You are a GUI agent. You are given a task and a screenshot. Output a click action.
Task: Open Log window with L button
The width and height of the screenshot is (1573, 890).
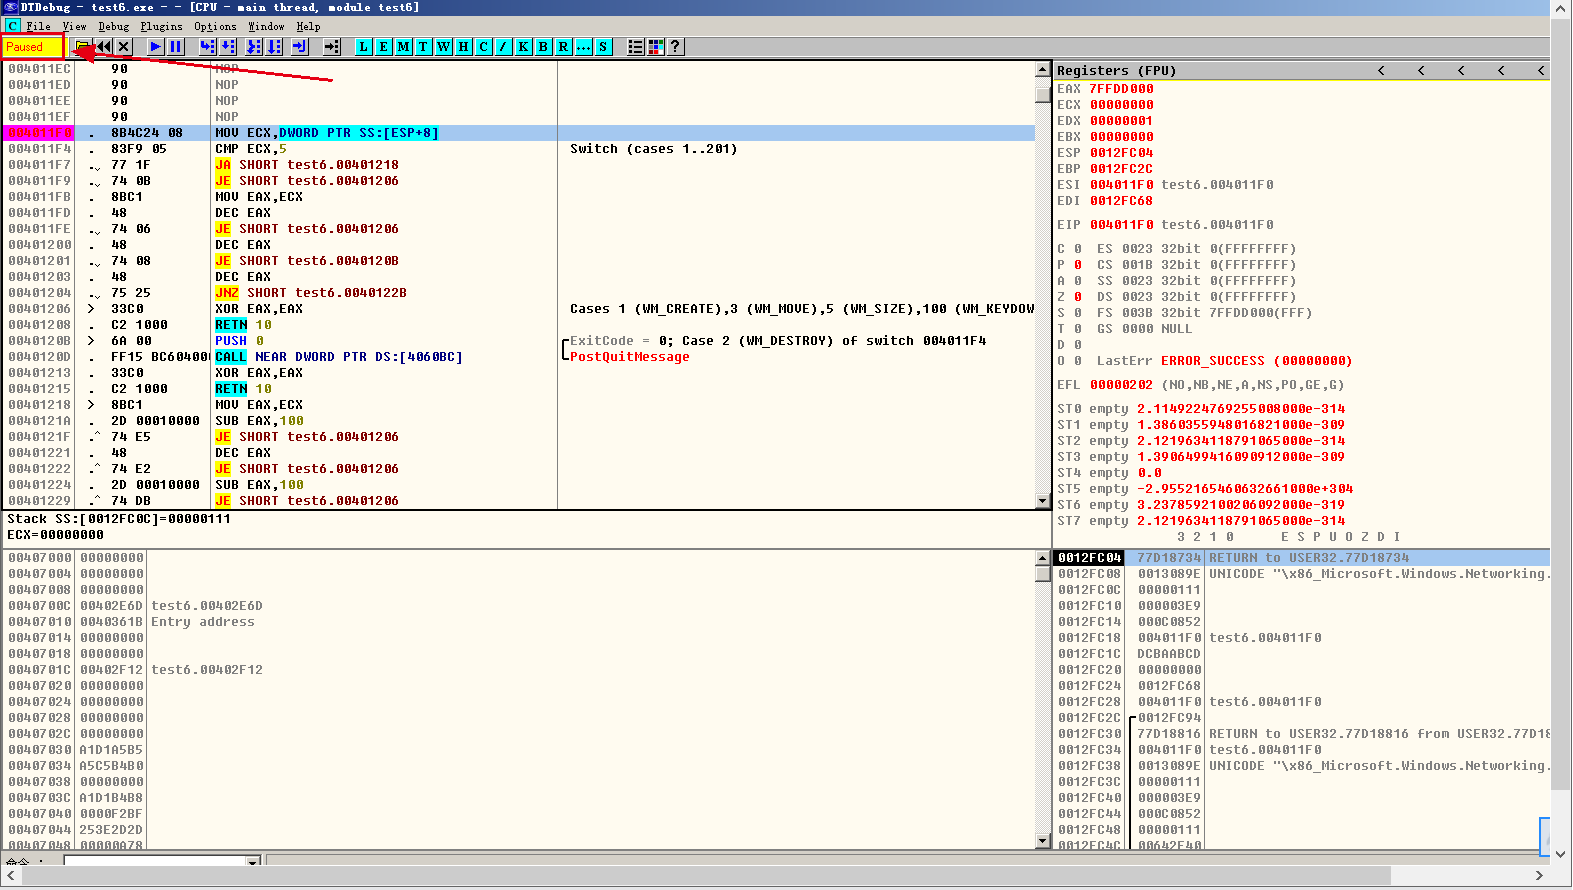click(363, 47)
